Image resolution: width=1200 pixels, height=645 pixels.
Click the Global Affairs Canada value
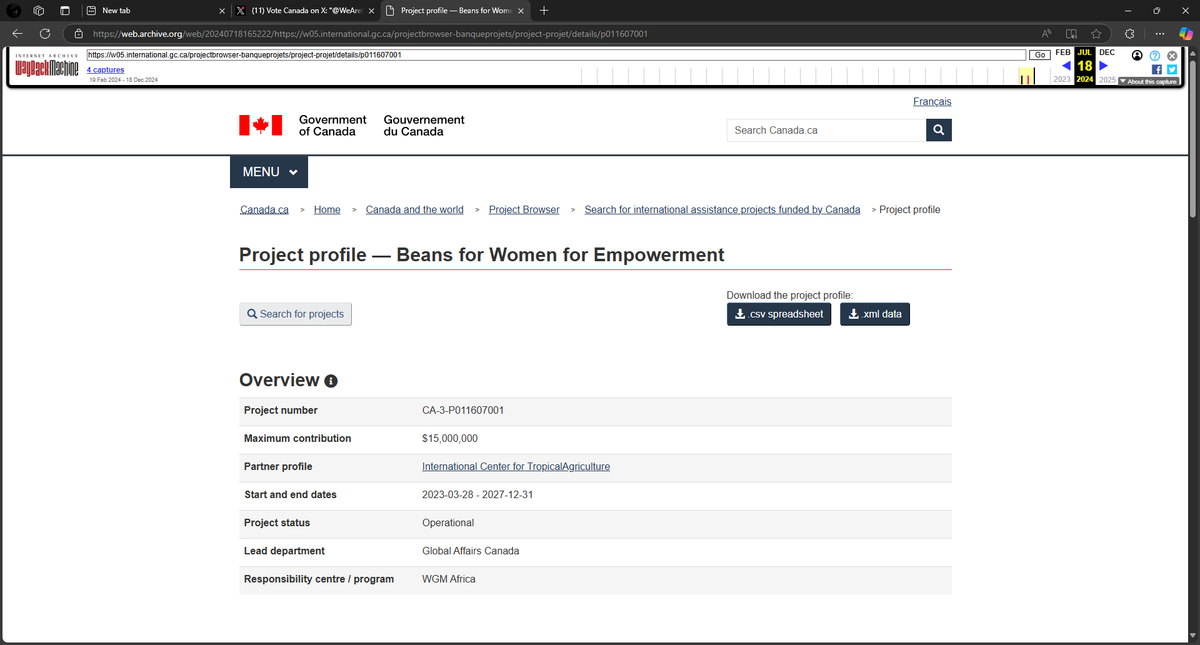[x=470, y=551]
